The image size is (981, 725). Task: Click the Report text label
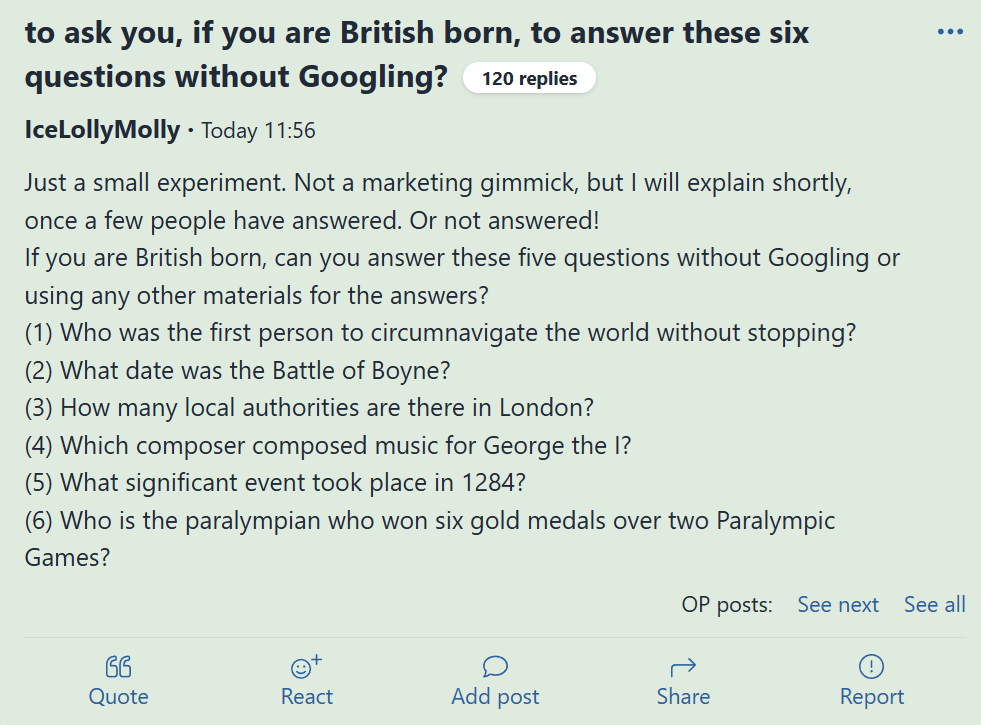click(872, 696)
